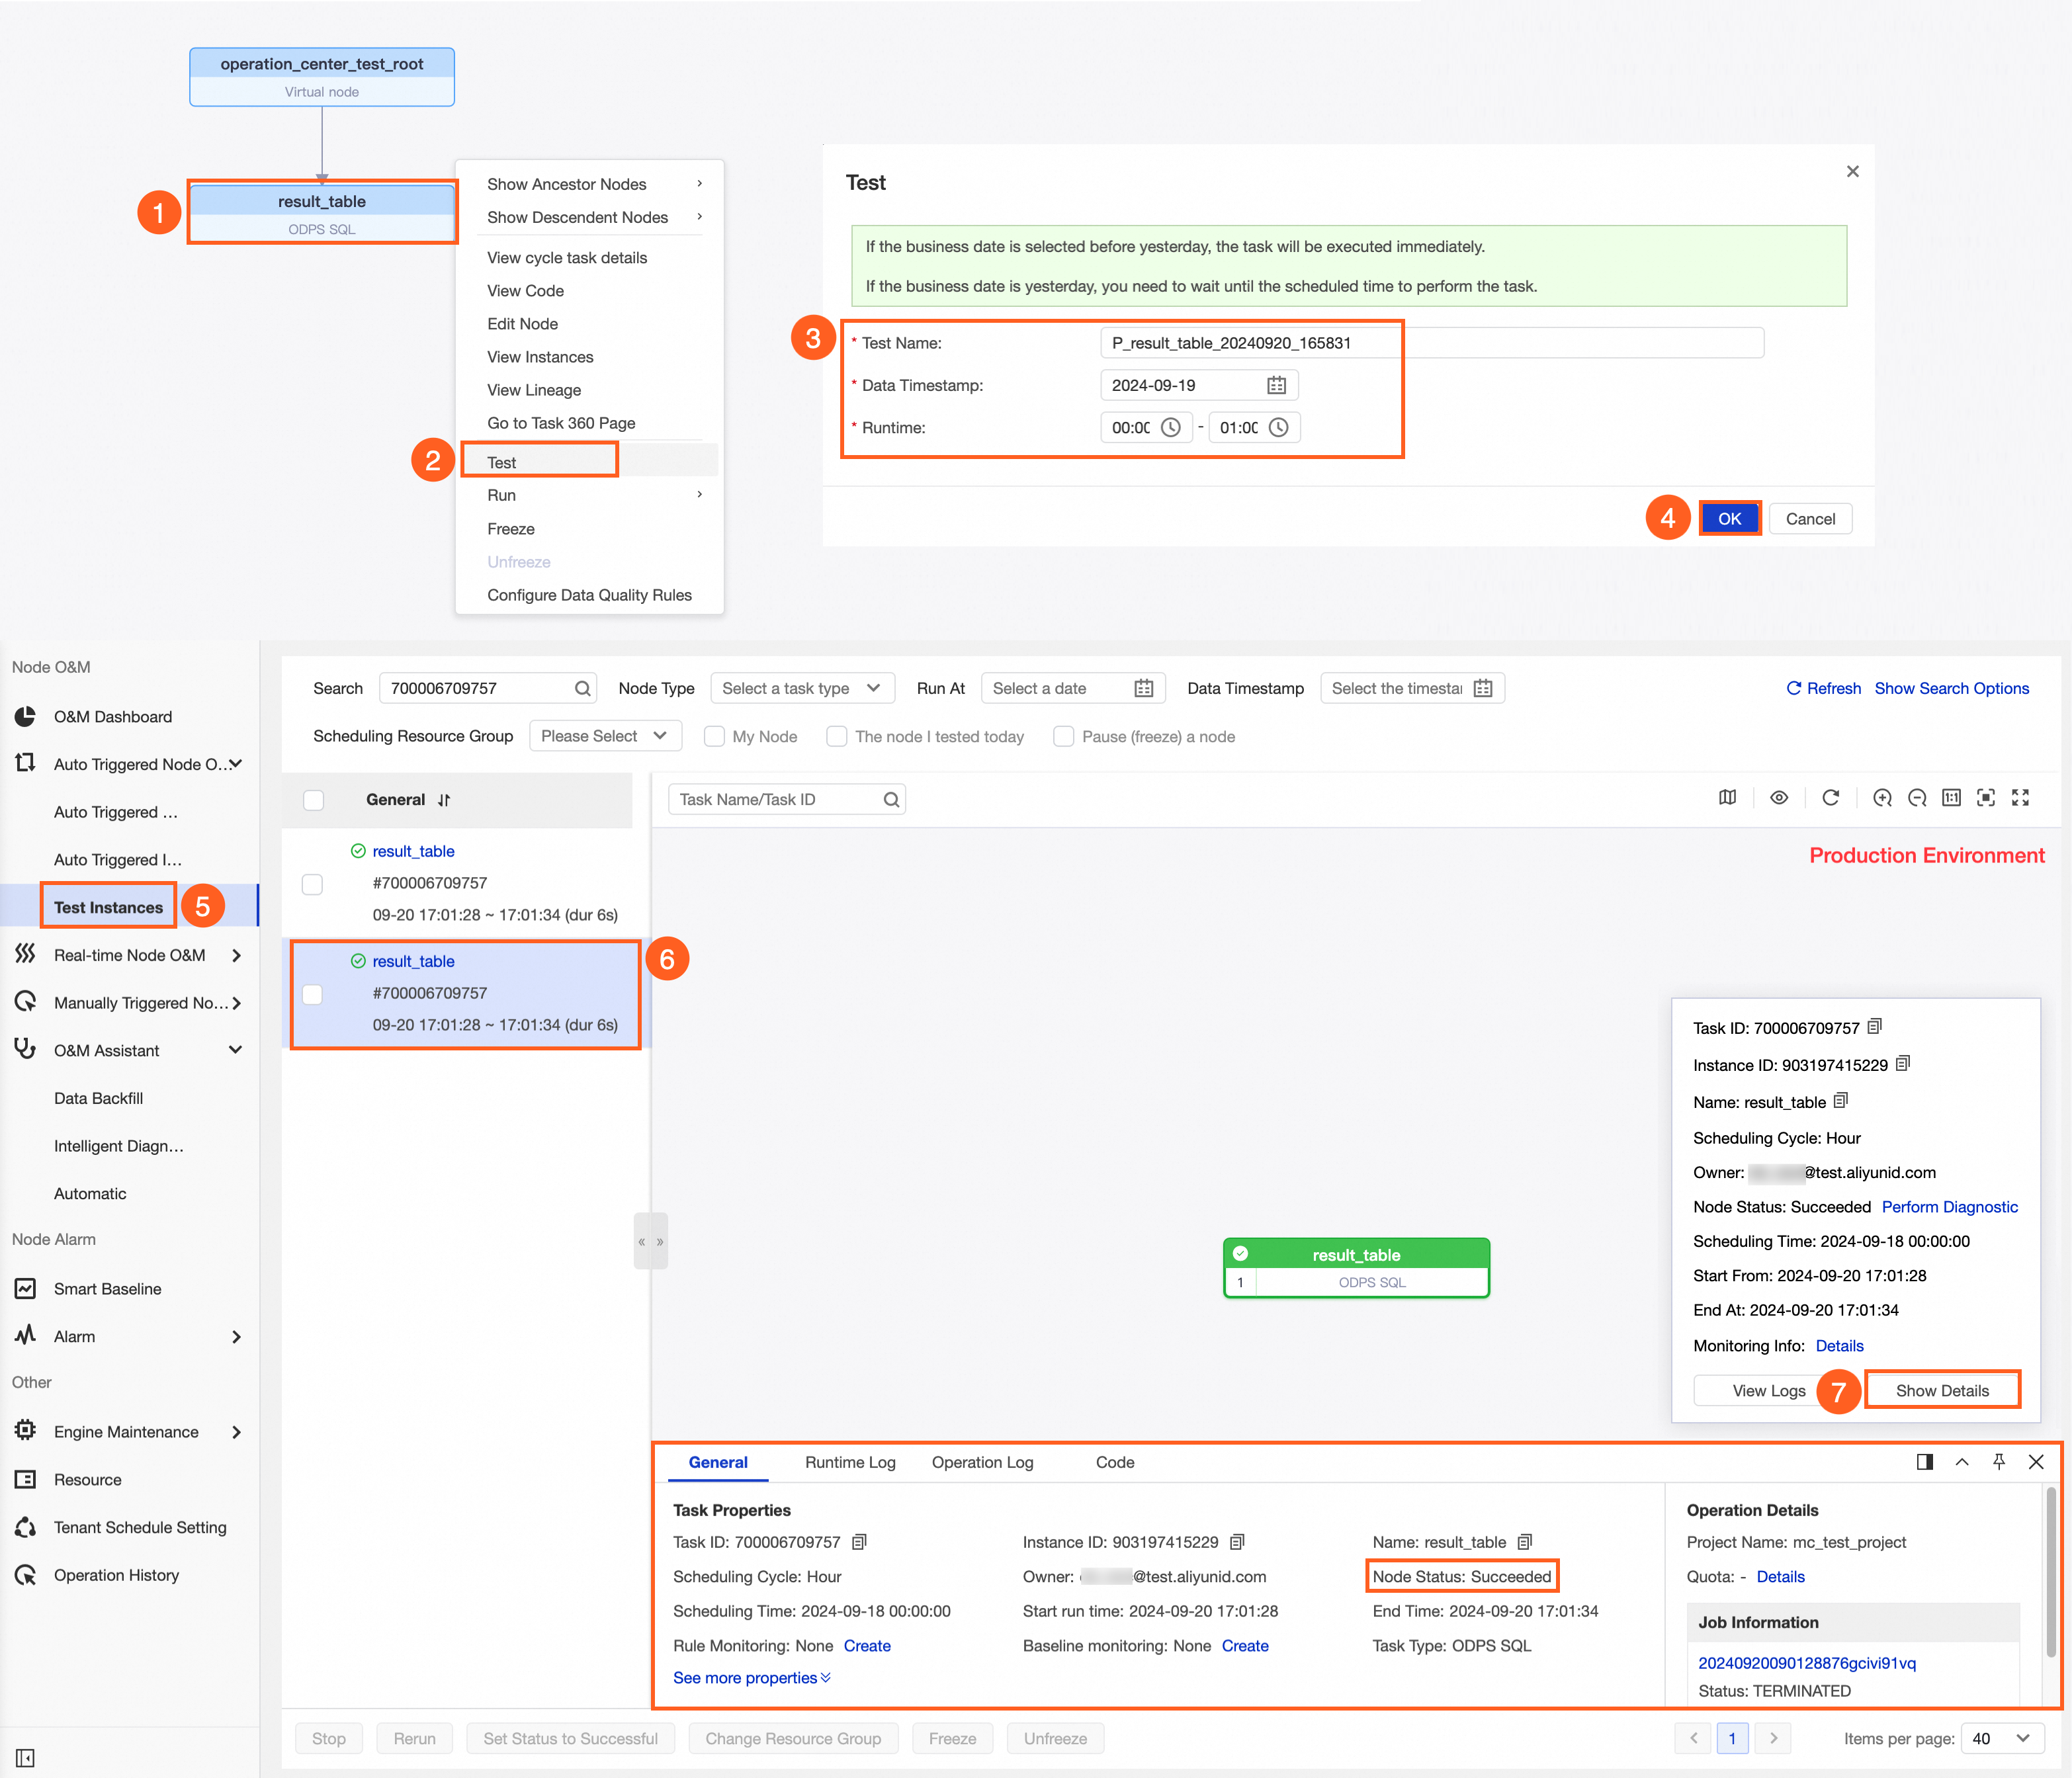Click the graph refresh icon beside eye
2072x1778 pixels.
point(1830,797)
